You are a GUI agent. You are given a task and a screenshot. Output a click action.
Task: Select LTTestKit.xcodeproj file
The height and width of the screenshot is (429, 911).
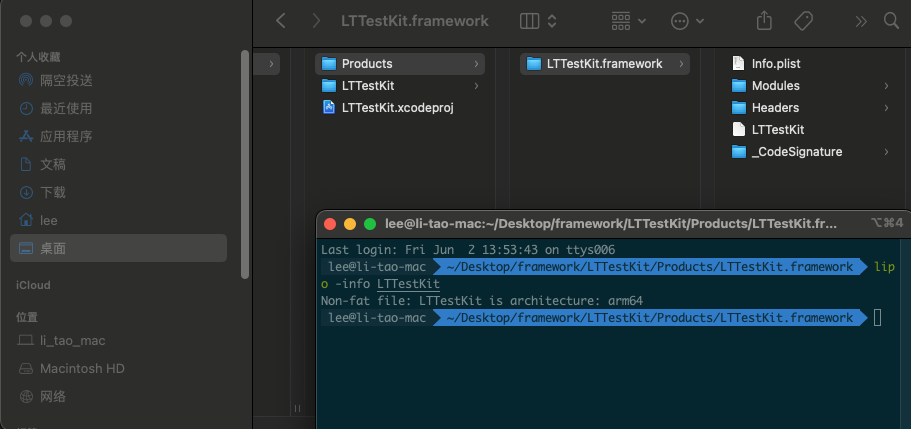(400, 108)
